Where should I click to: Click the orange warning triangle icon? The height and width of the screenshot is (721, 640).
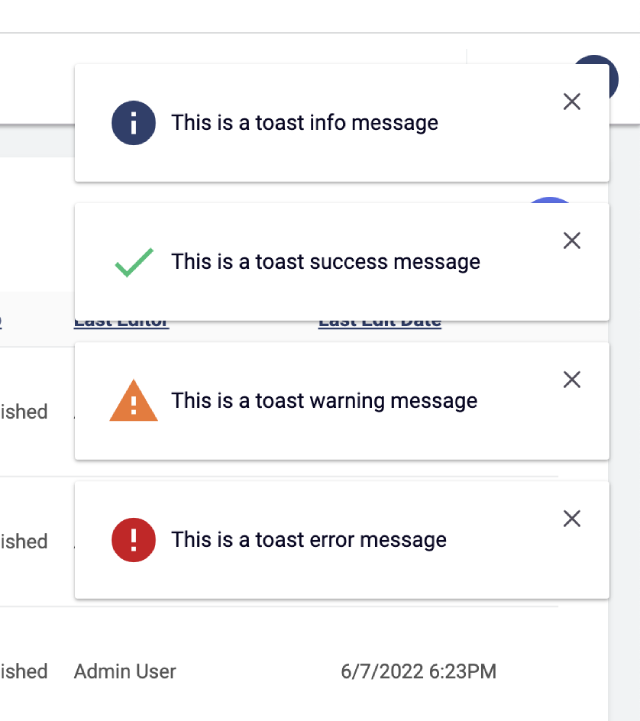coord(133,401)
